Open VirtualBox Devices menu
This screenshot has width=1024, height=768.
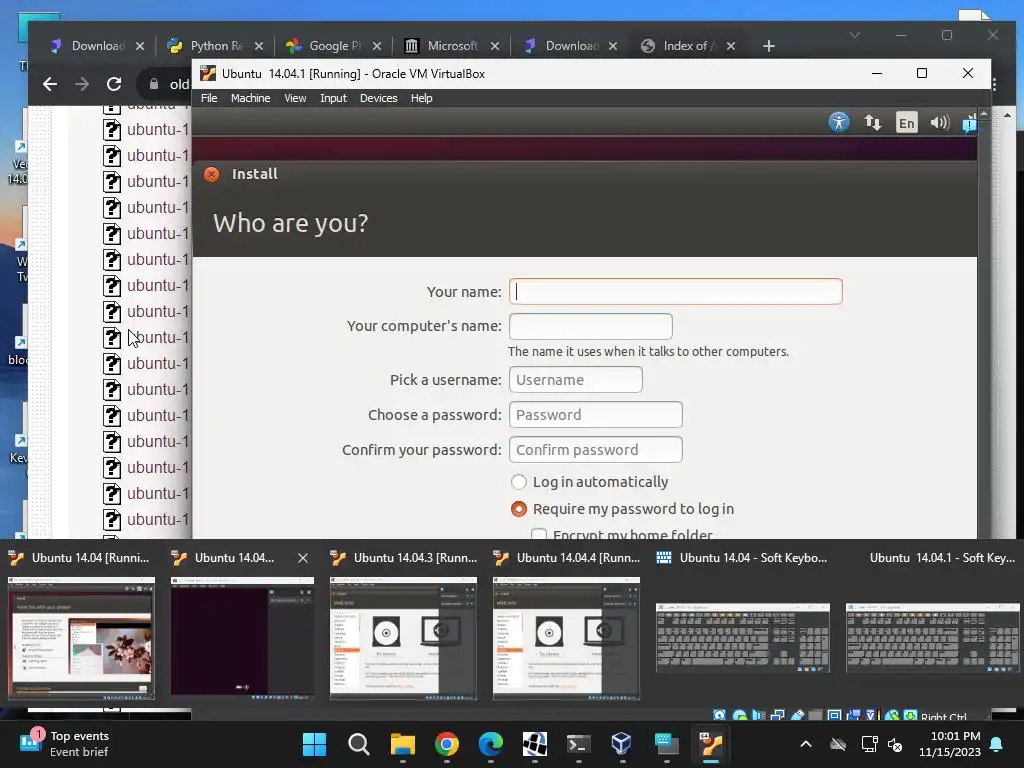[379, 98]
